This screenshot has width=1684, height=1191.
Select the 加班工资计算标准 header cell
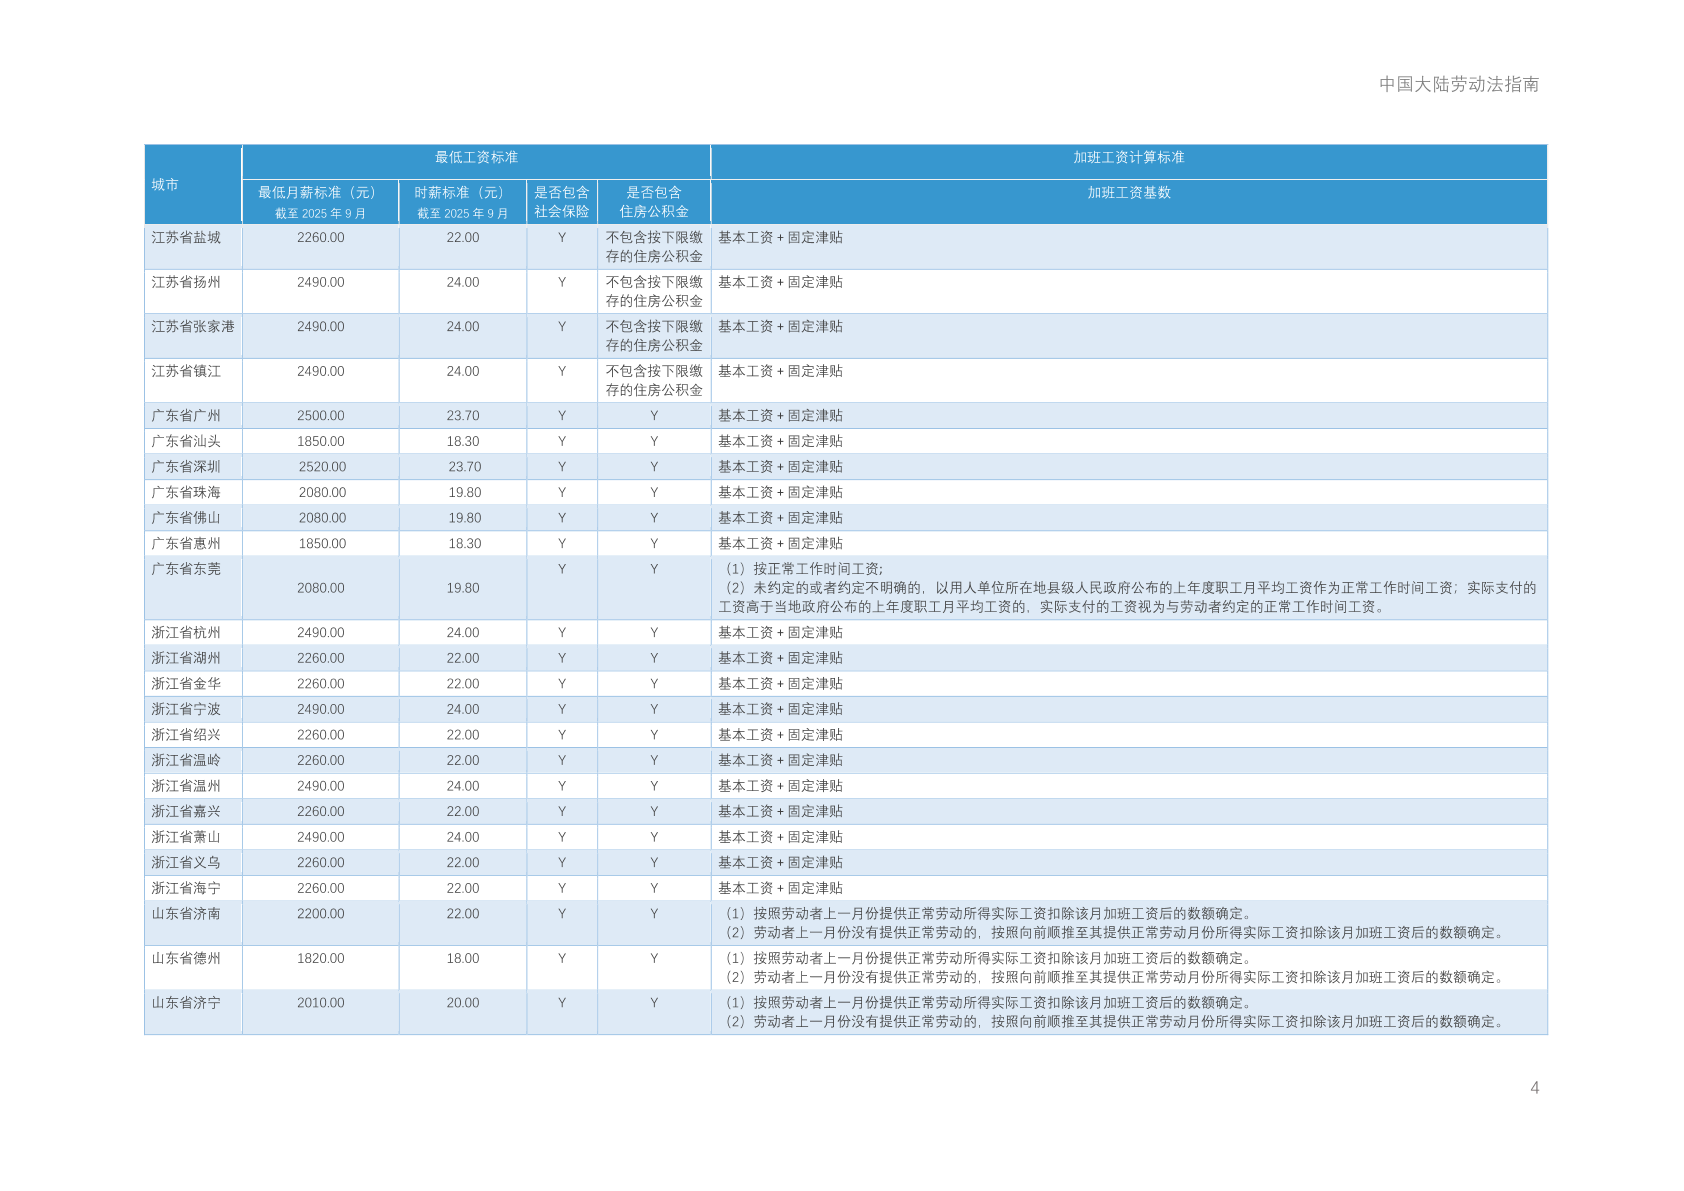click(x=1128, y=158)
